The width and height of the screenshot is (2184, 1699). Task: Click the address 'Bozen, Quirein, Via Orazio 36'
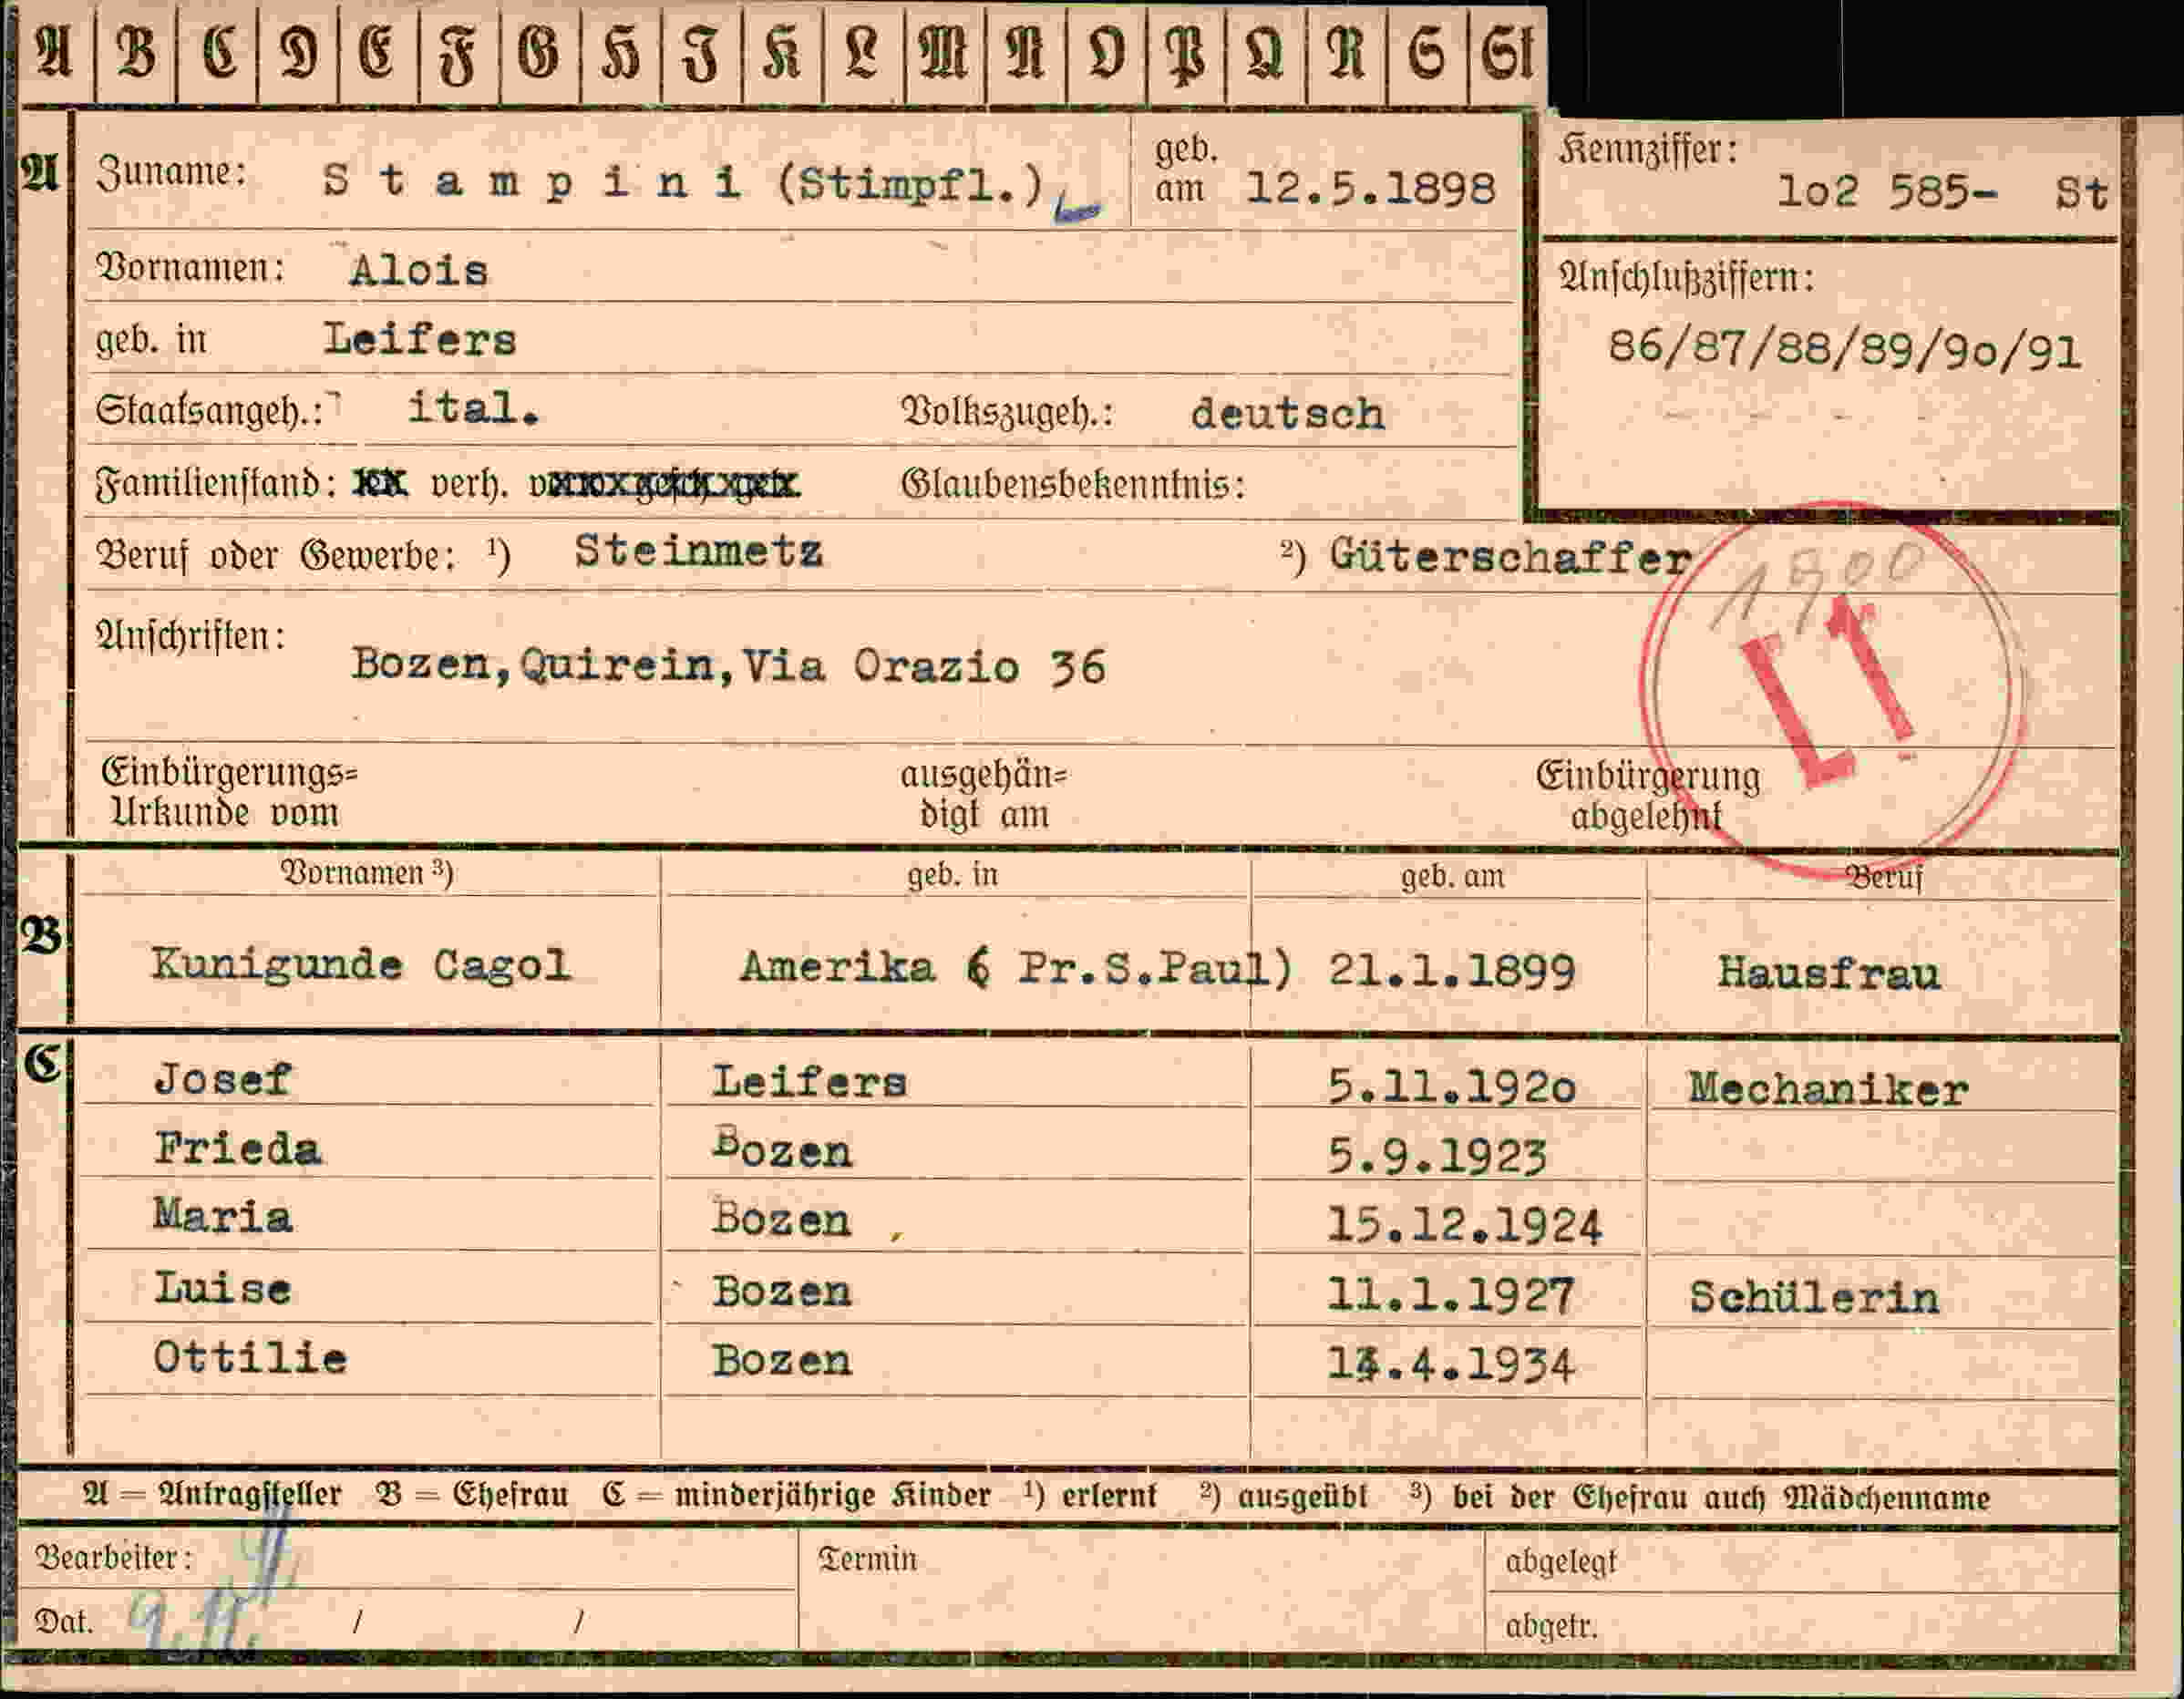728,666
